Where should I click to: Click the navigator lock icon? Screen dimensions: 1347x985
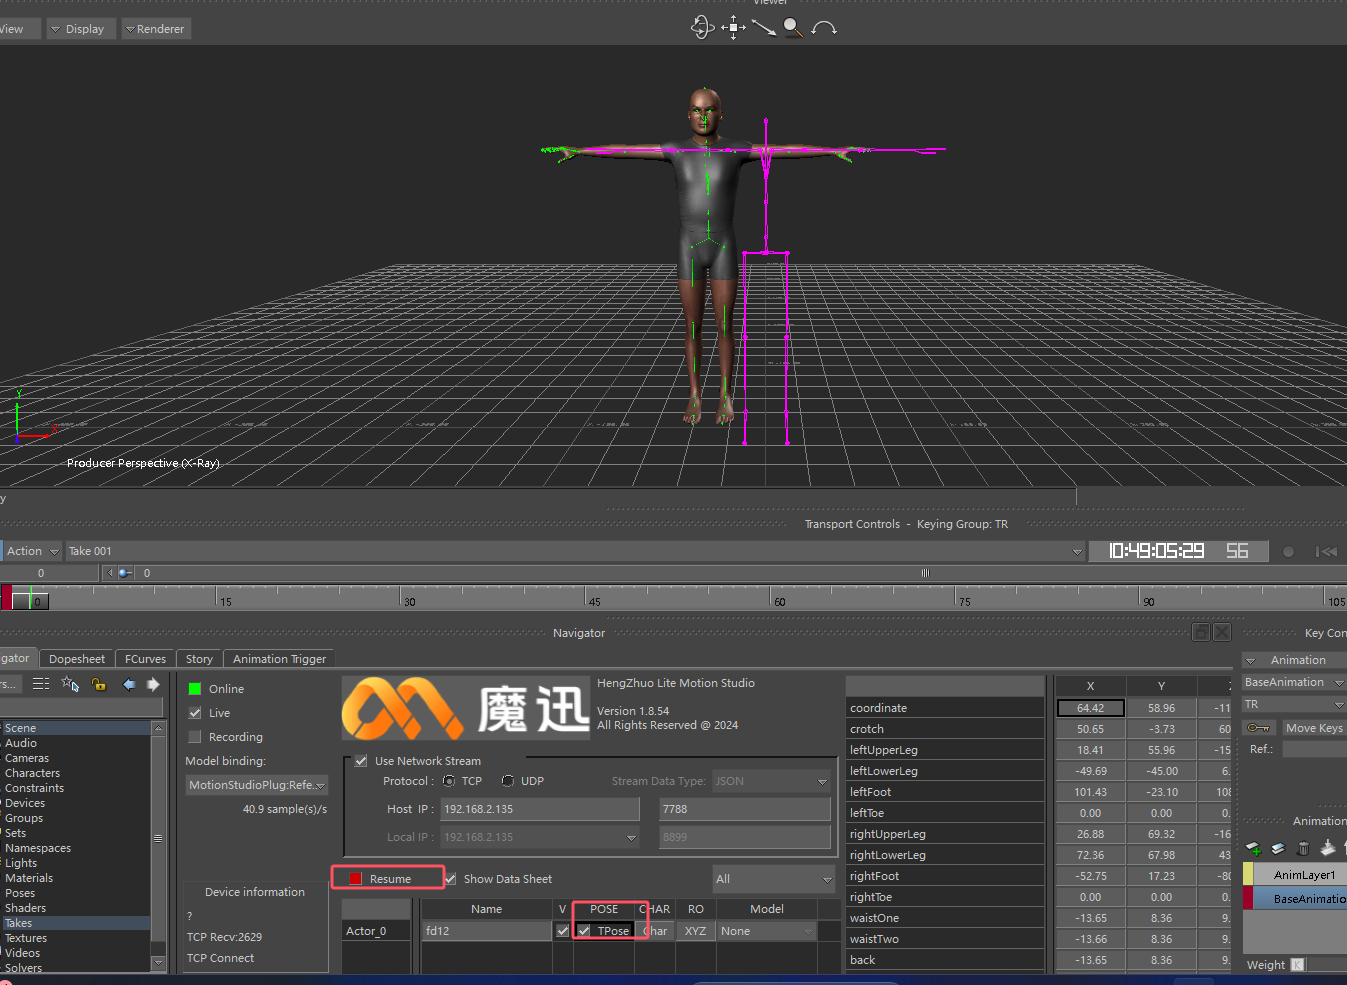[x=98, y=684]
